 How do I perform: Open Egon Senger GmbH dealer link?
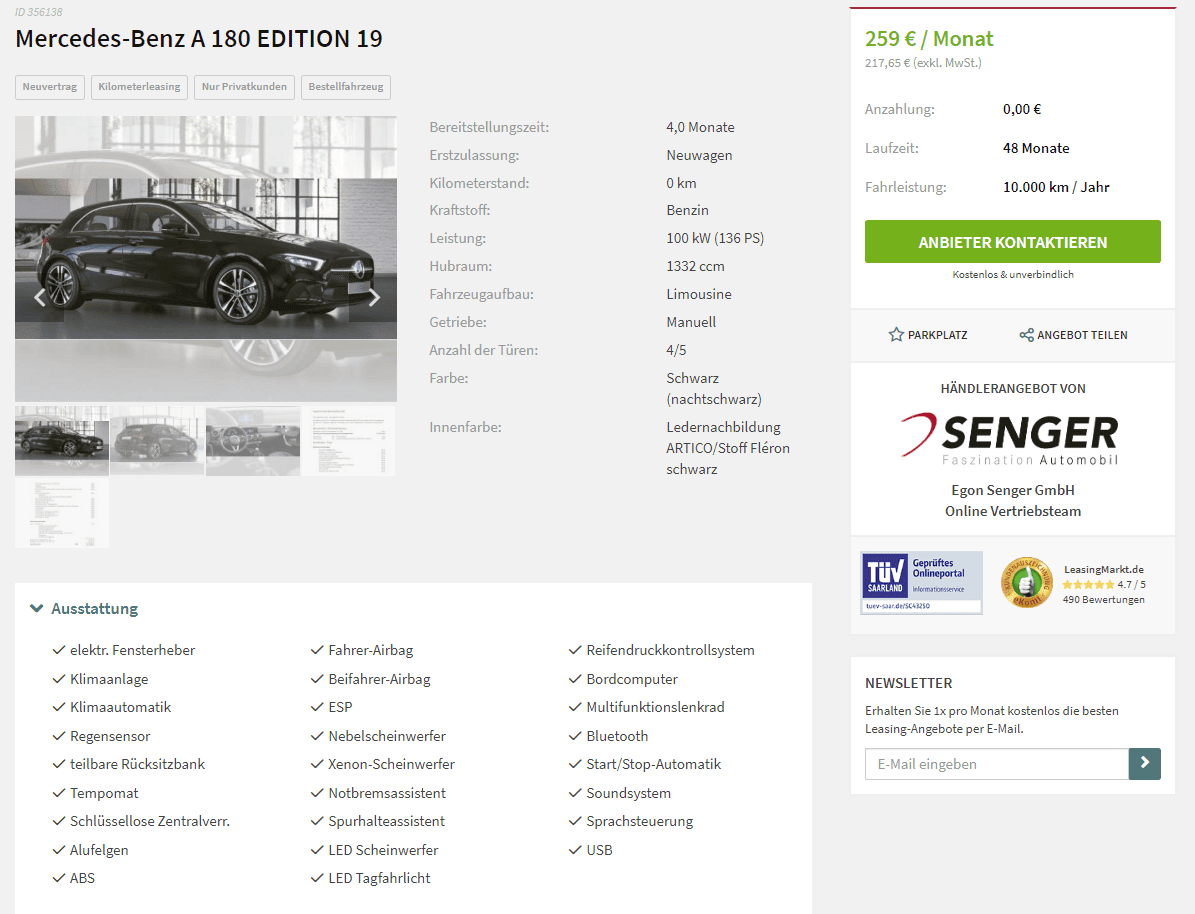point(1013,490)
